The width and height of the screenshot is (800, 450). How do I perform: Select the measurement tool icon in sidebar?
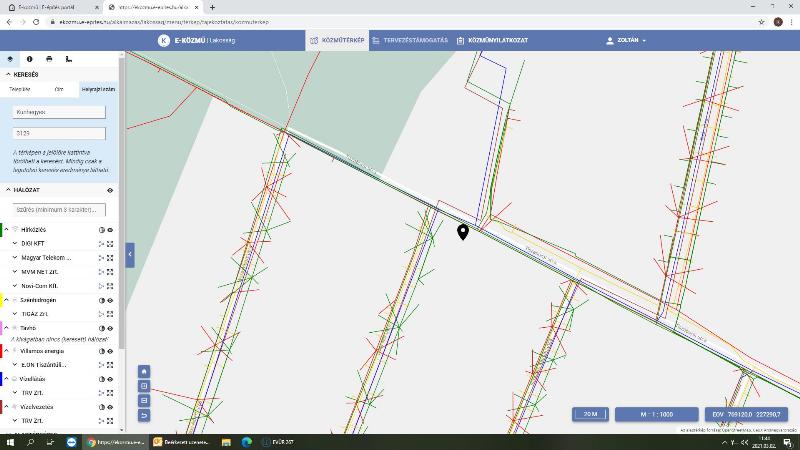click(x=69, y=59)
